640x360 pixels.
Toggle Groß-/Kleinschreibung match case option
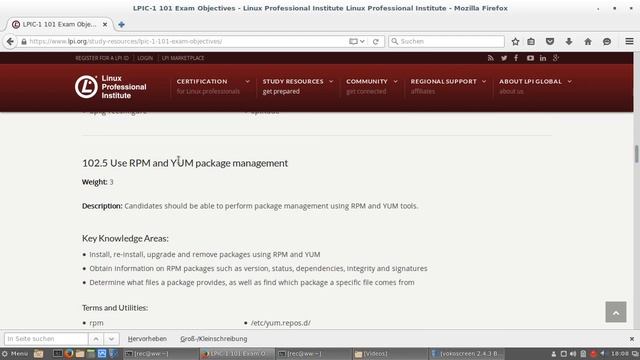[x=213, y=339]
